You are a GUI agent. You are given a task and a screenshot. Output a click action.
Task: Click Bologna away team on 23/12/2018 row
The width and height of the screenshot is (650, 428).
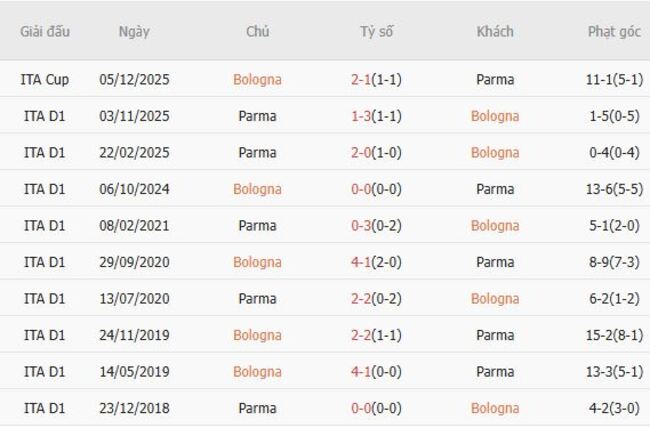coord(495,408)
